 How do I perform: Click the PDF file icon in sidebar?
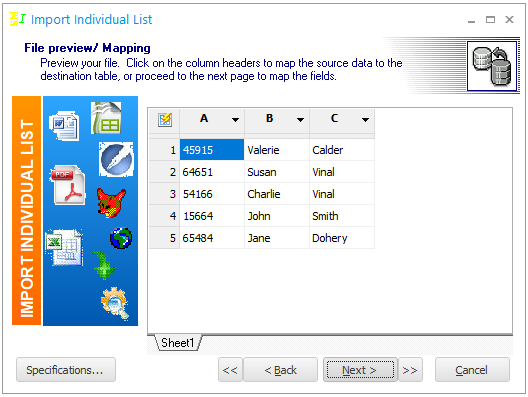[68, 185]
